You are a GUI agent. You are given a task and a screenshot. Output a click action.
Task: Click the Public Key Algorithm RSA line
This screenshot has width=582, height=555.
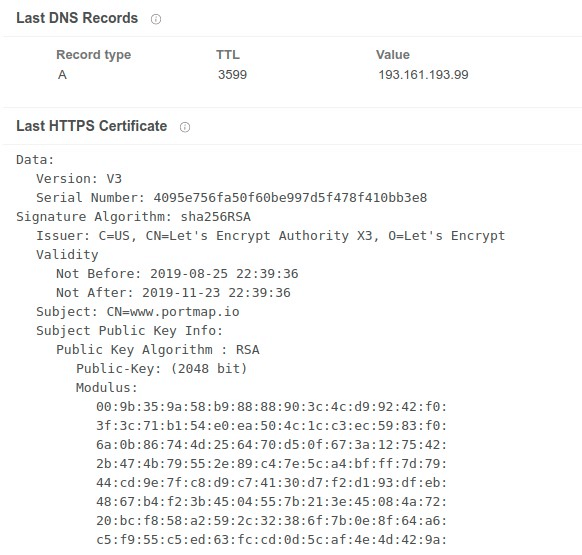tap(158, 350)
